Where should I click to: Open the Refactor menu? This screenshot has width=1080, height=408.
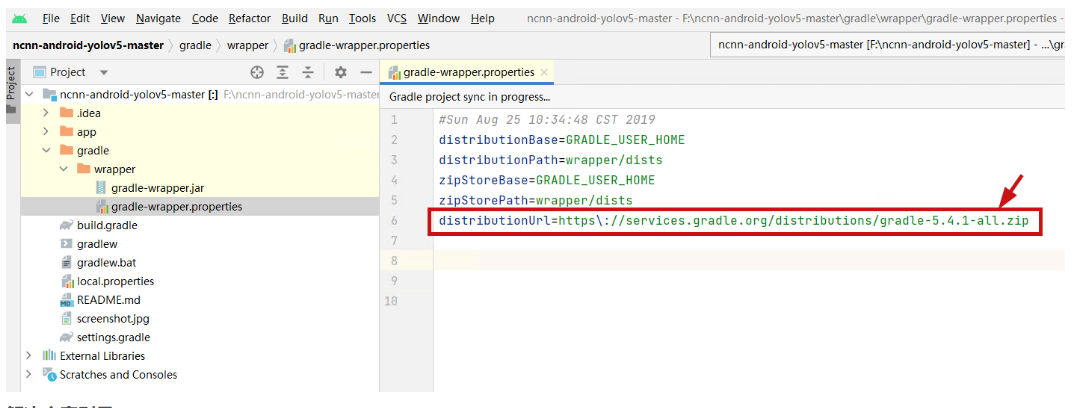(250, 19)
